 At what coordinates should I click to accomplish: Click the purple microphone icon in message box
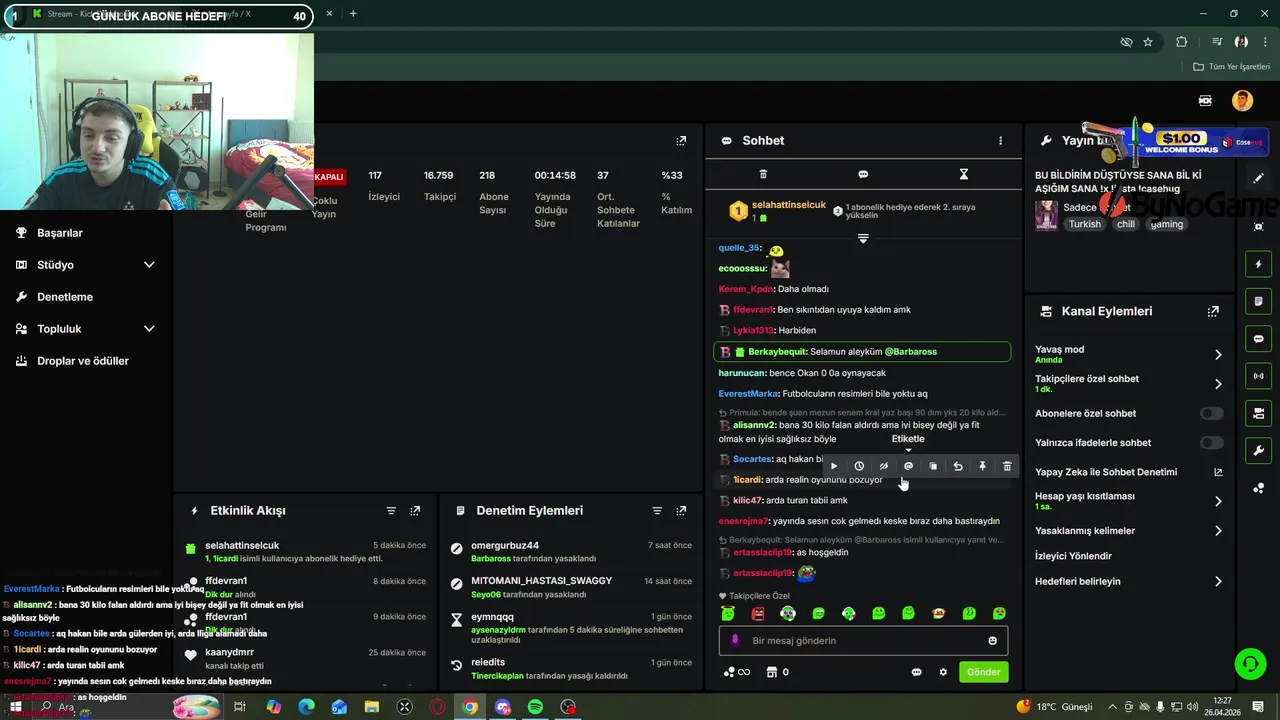[735, 641]
